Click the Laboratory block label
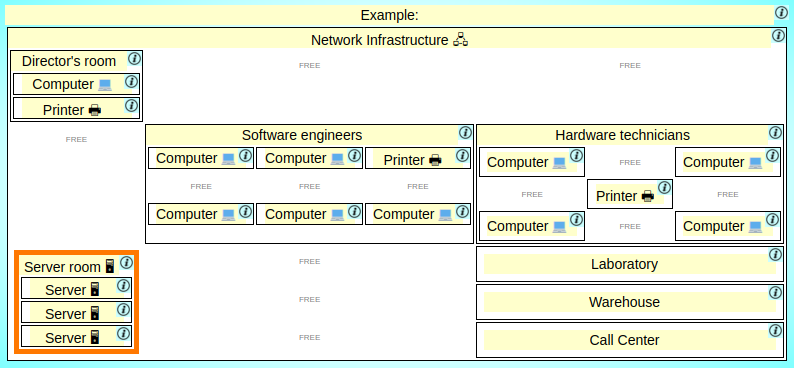794x368 pixels. point(624,264)
